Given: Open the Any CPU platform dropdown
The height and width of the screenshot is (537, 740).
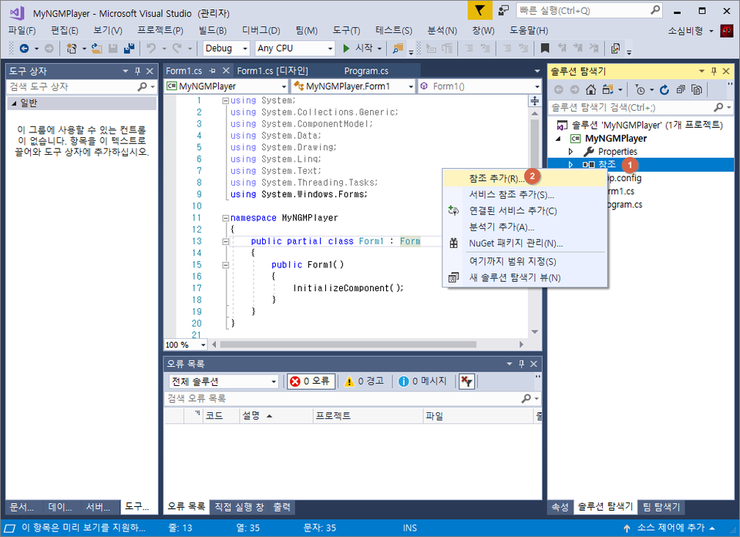Looking at the screenshot, I should [294, 48].
